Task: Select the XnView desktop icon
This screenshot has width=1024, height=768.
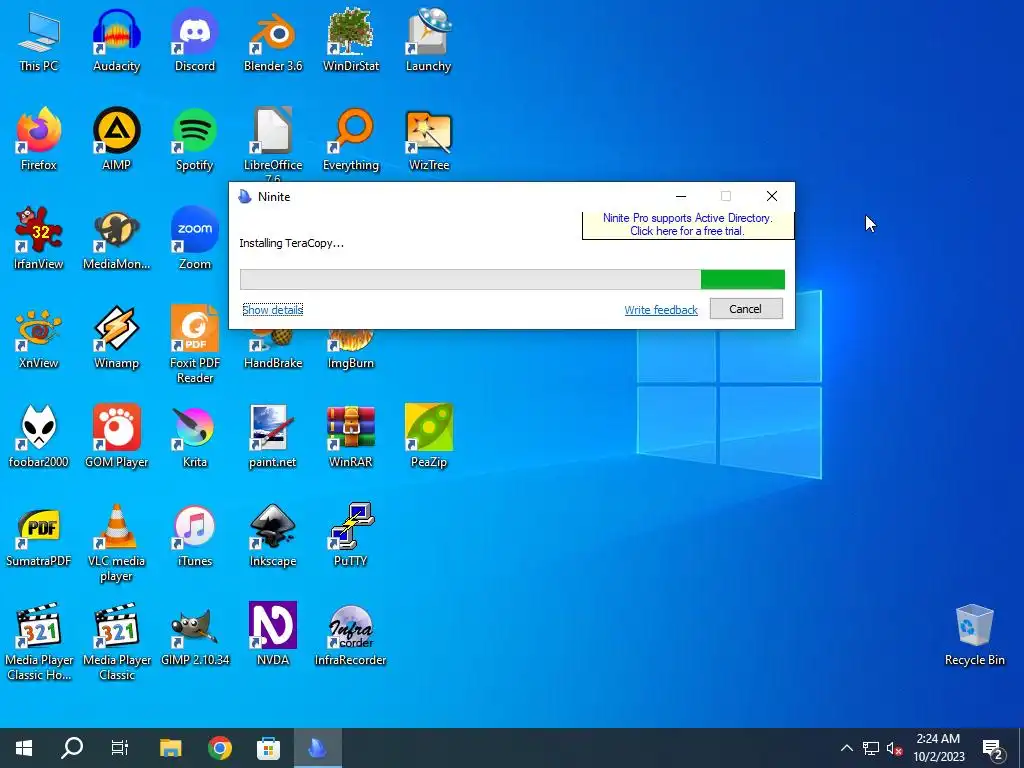Action: (x=39, y=338)
